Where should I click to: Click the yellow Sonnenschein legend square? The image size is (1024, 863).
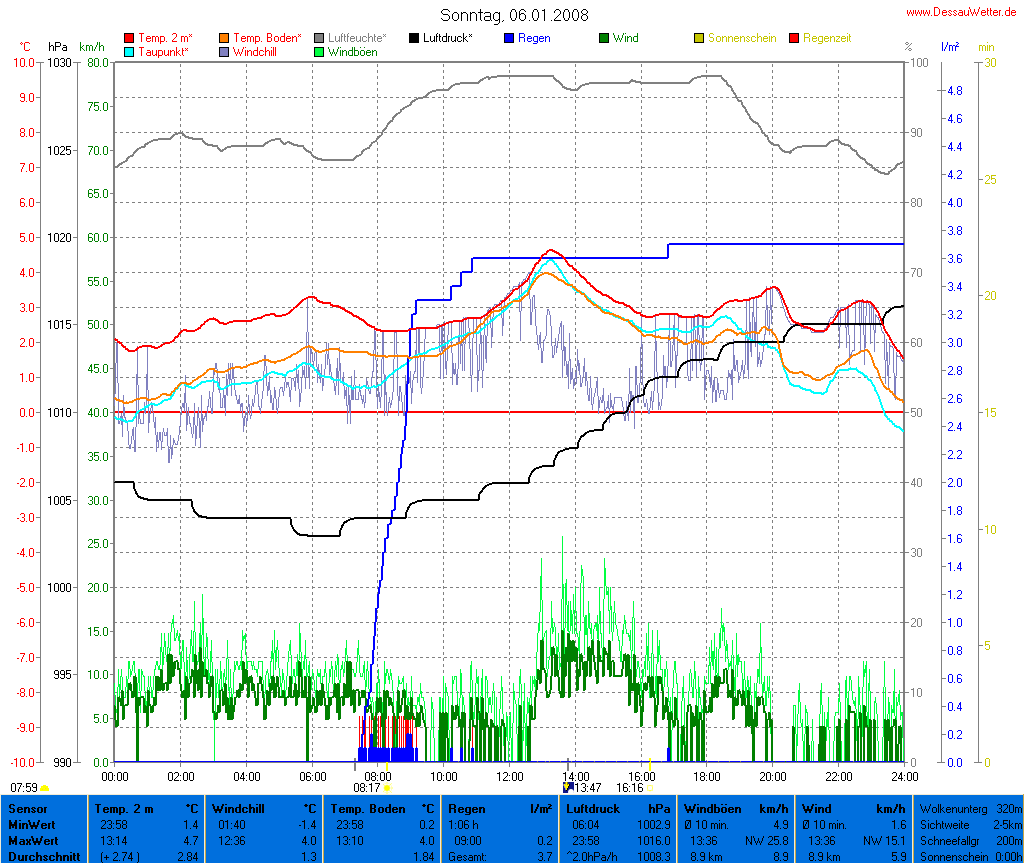coord(699,38)
